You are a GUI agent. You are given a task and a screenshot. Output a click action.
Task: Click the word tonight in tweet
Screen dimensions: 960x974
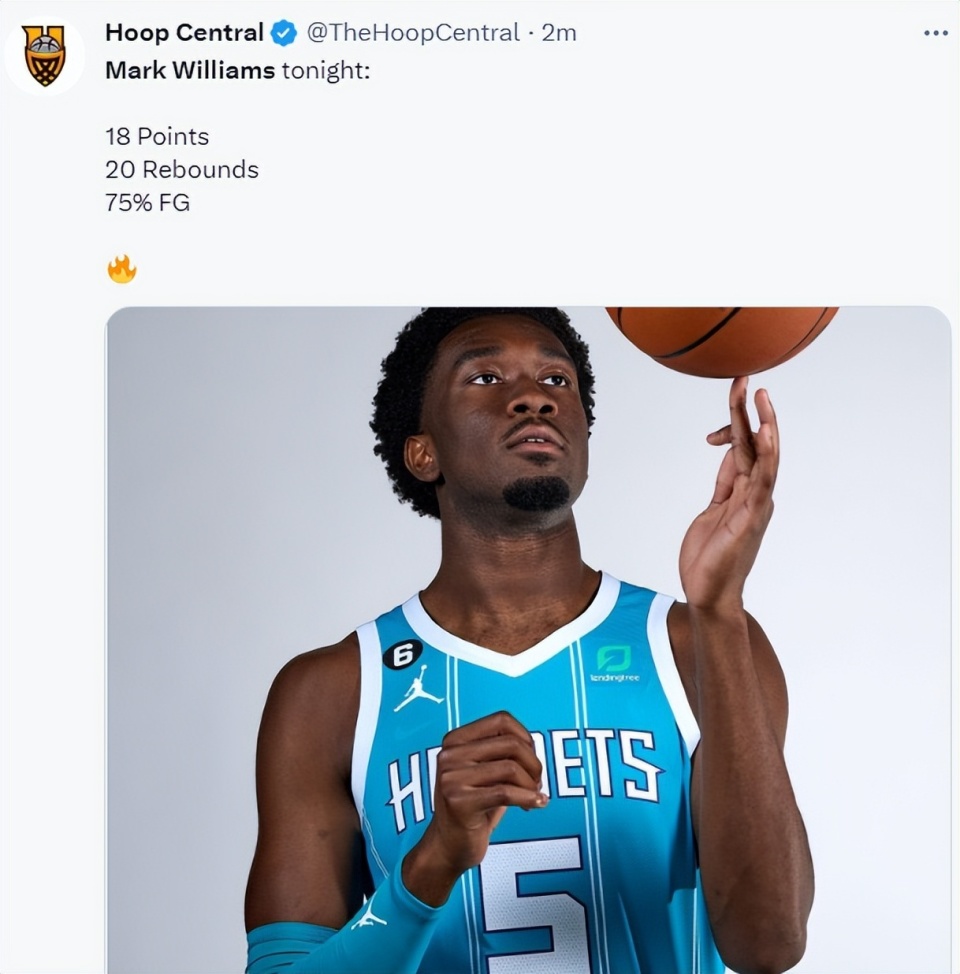click(326, 71)
